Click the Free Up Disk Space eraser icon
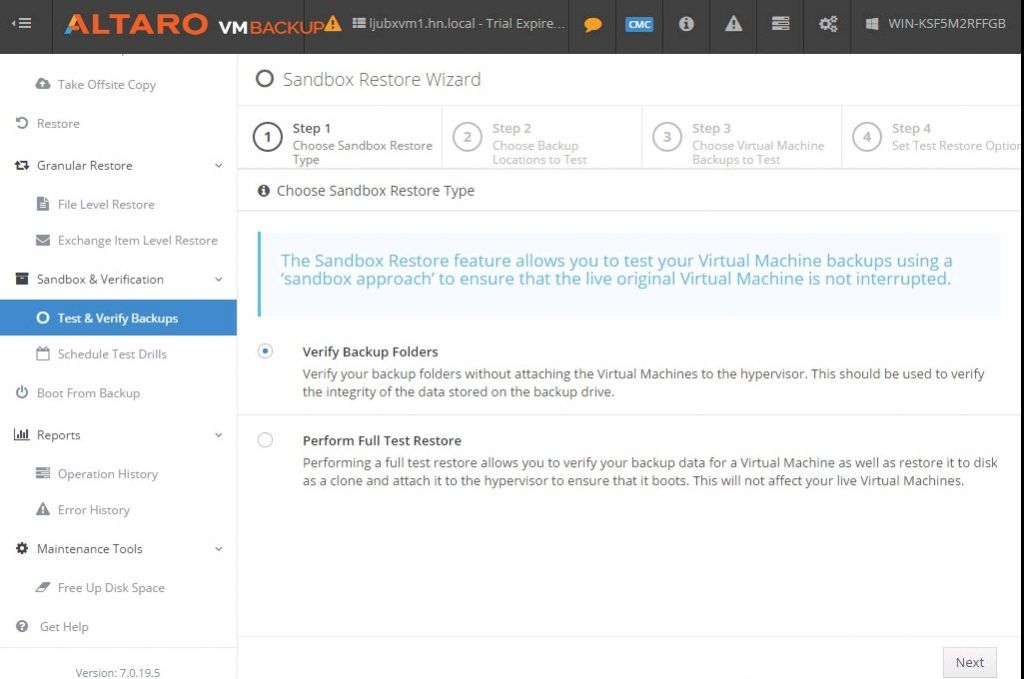 click(43, 587)
